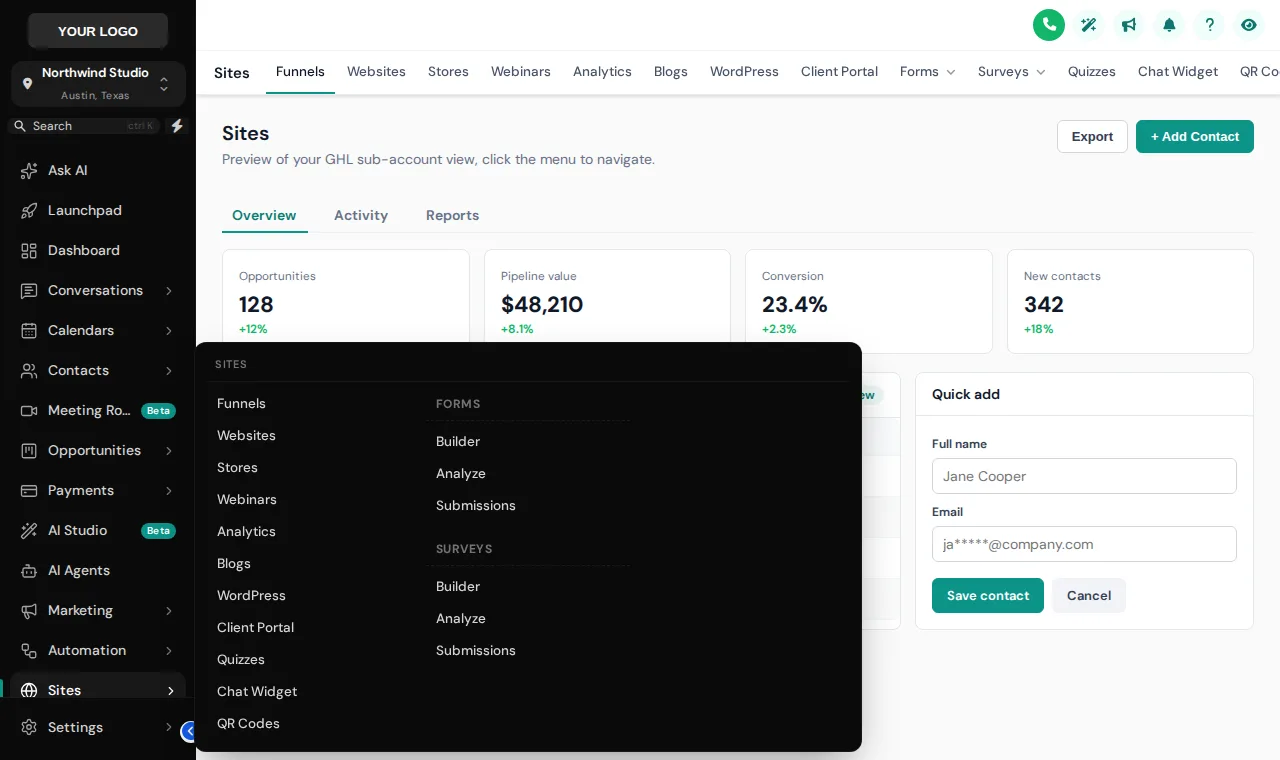The image size is (1280, 760).
Task: Expand the Conversations chevron in sidebar
Action: click(x=169, y=291)
